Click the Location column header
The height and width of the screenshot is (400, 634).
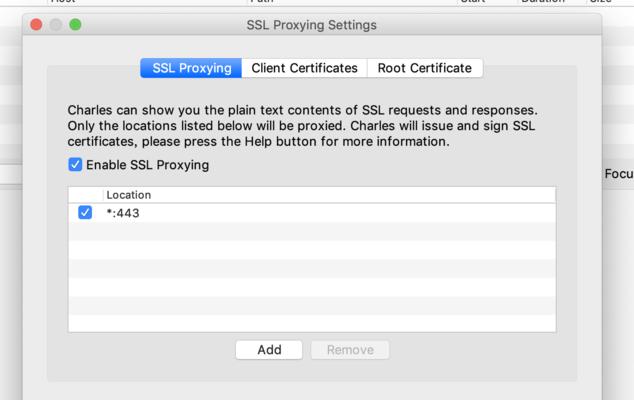329,195
